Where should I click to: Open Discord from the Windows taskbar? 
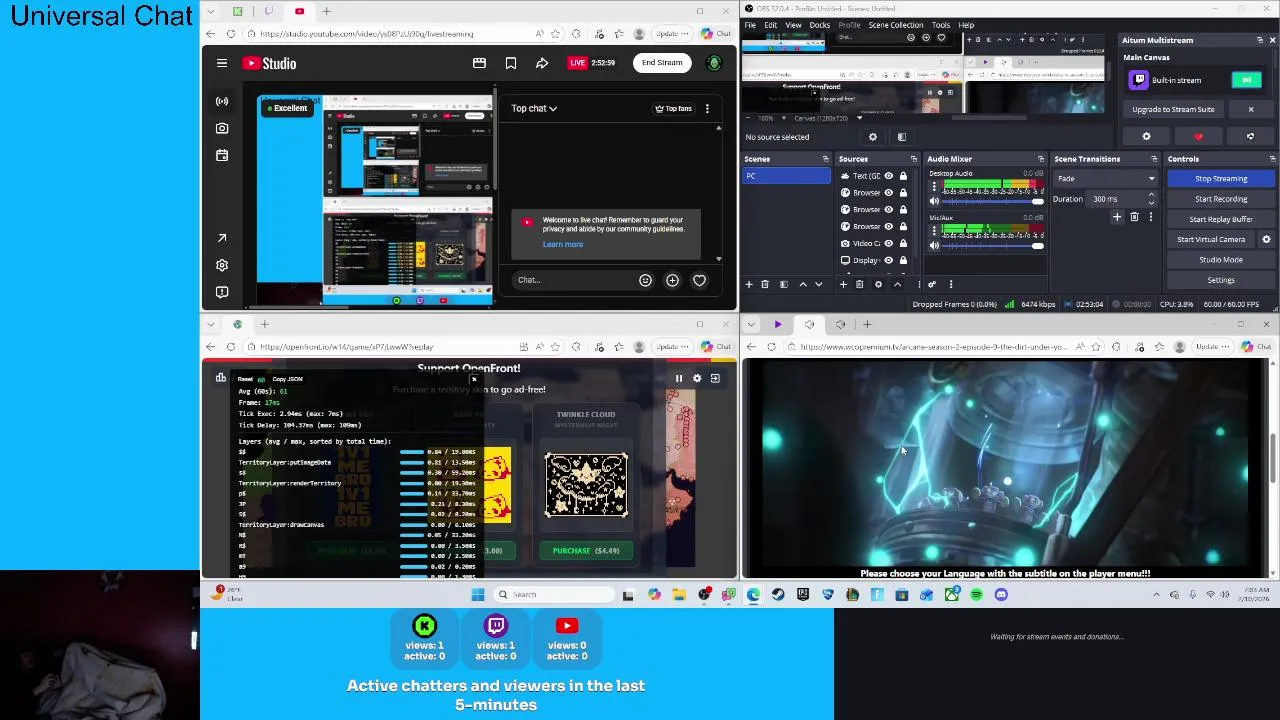1001,595
